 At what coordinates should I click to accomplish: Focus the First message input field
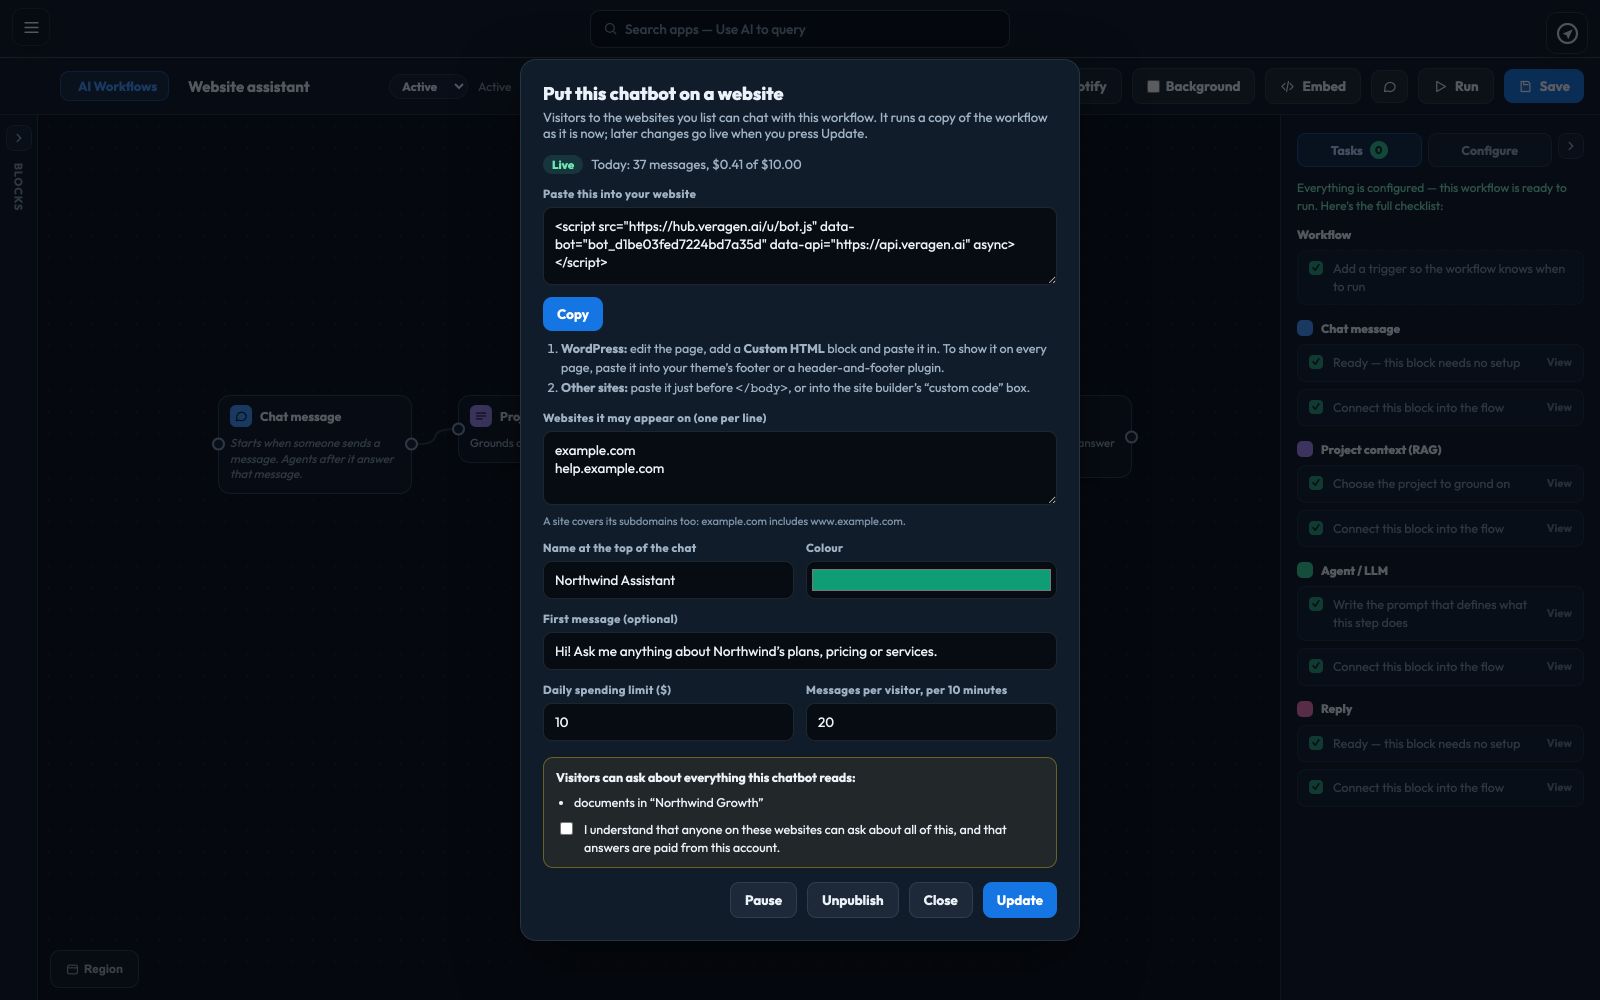800,651
